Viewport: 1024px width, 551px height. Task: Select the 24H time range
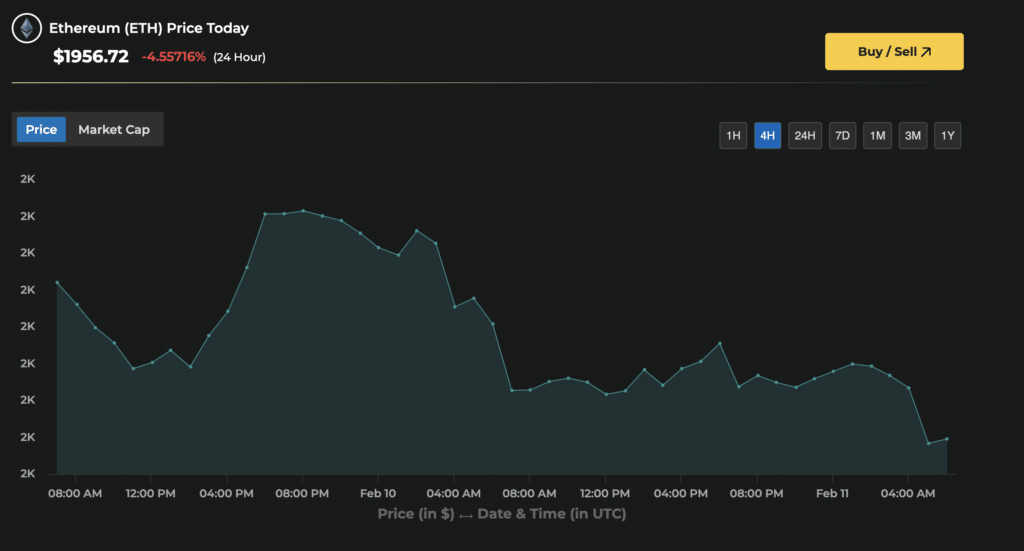coord(805,136)
